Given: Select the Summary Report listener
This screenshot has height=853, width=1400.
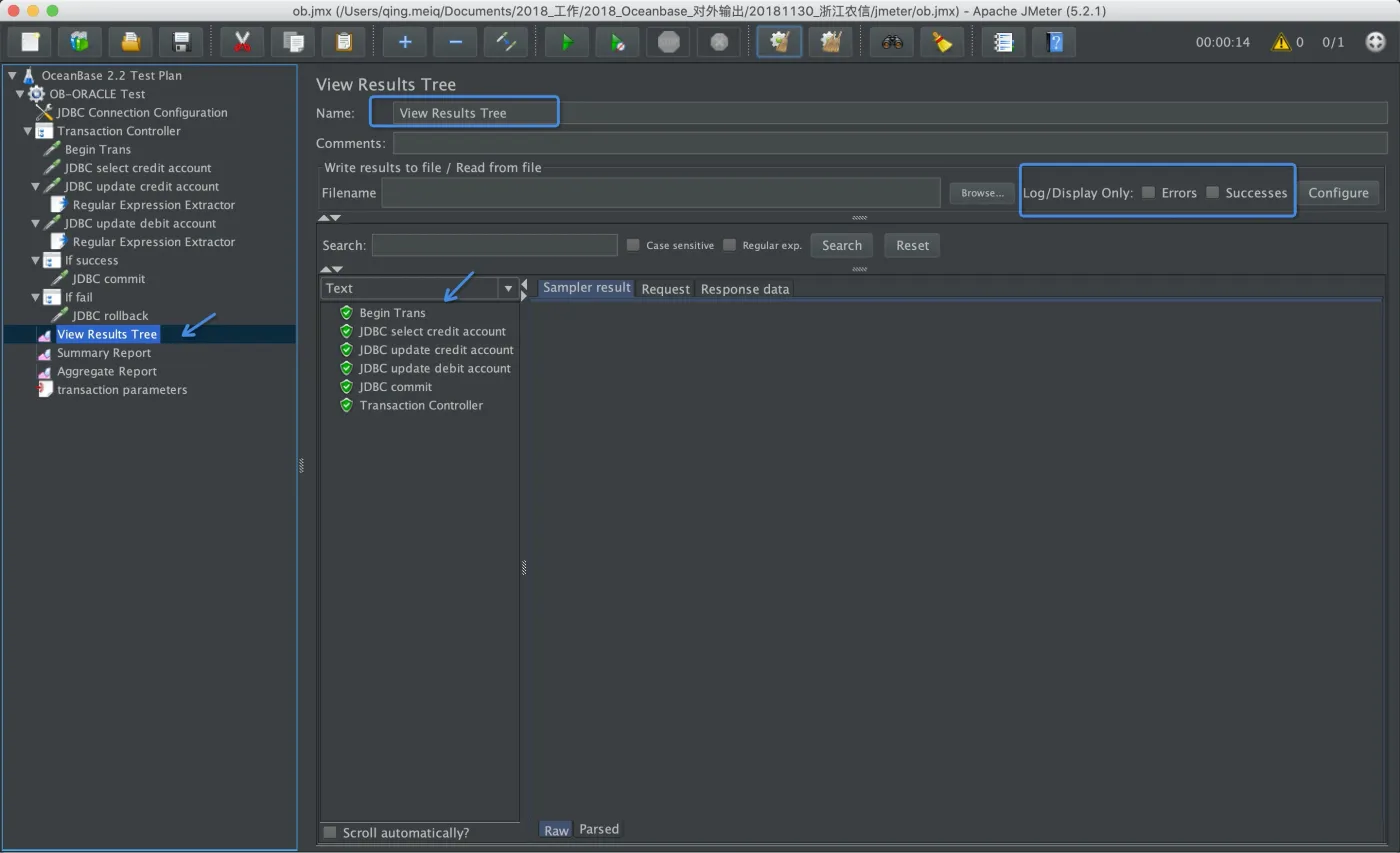Looking at the screenshot, I should click(104, 353).
